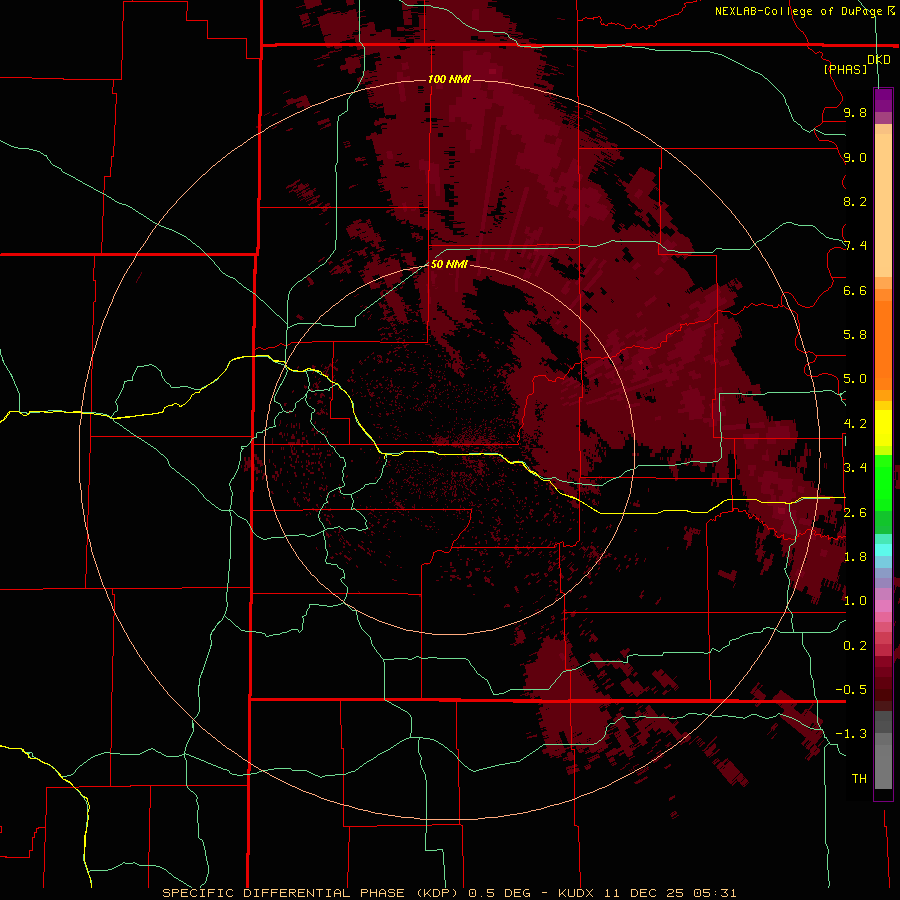Click the "100 NMI" range ring label
The width and height of the screenshot is (900, 900).
[x=449, y=79]
